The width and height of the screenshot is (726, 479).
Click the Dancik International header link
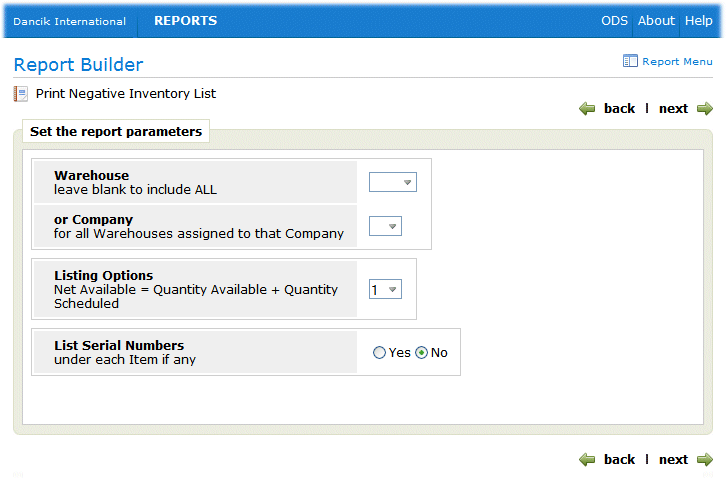tap(69, 21)
